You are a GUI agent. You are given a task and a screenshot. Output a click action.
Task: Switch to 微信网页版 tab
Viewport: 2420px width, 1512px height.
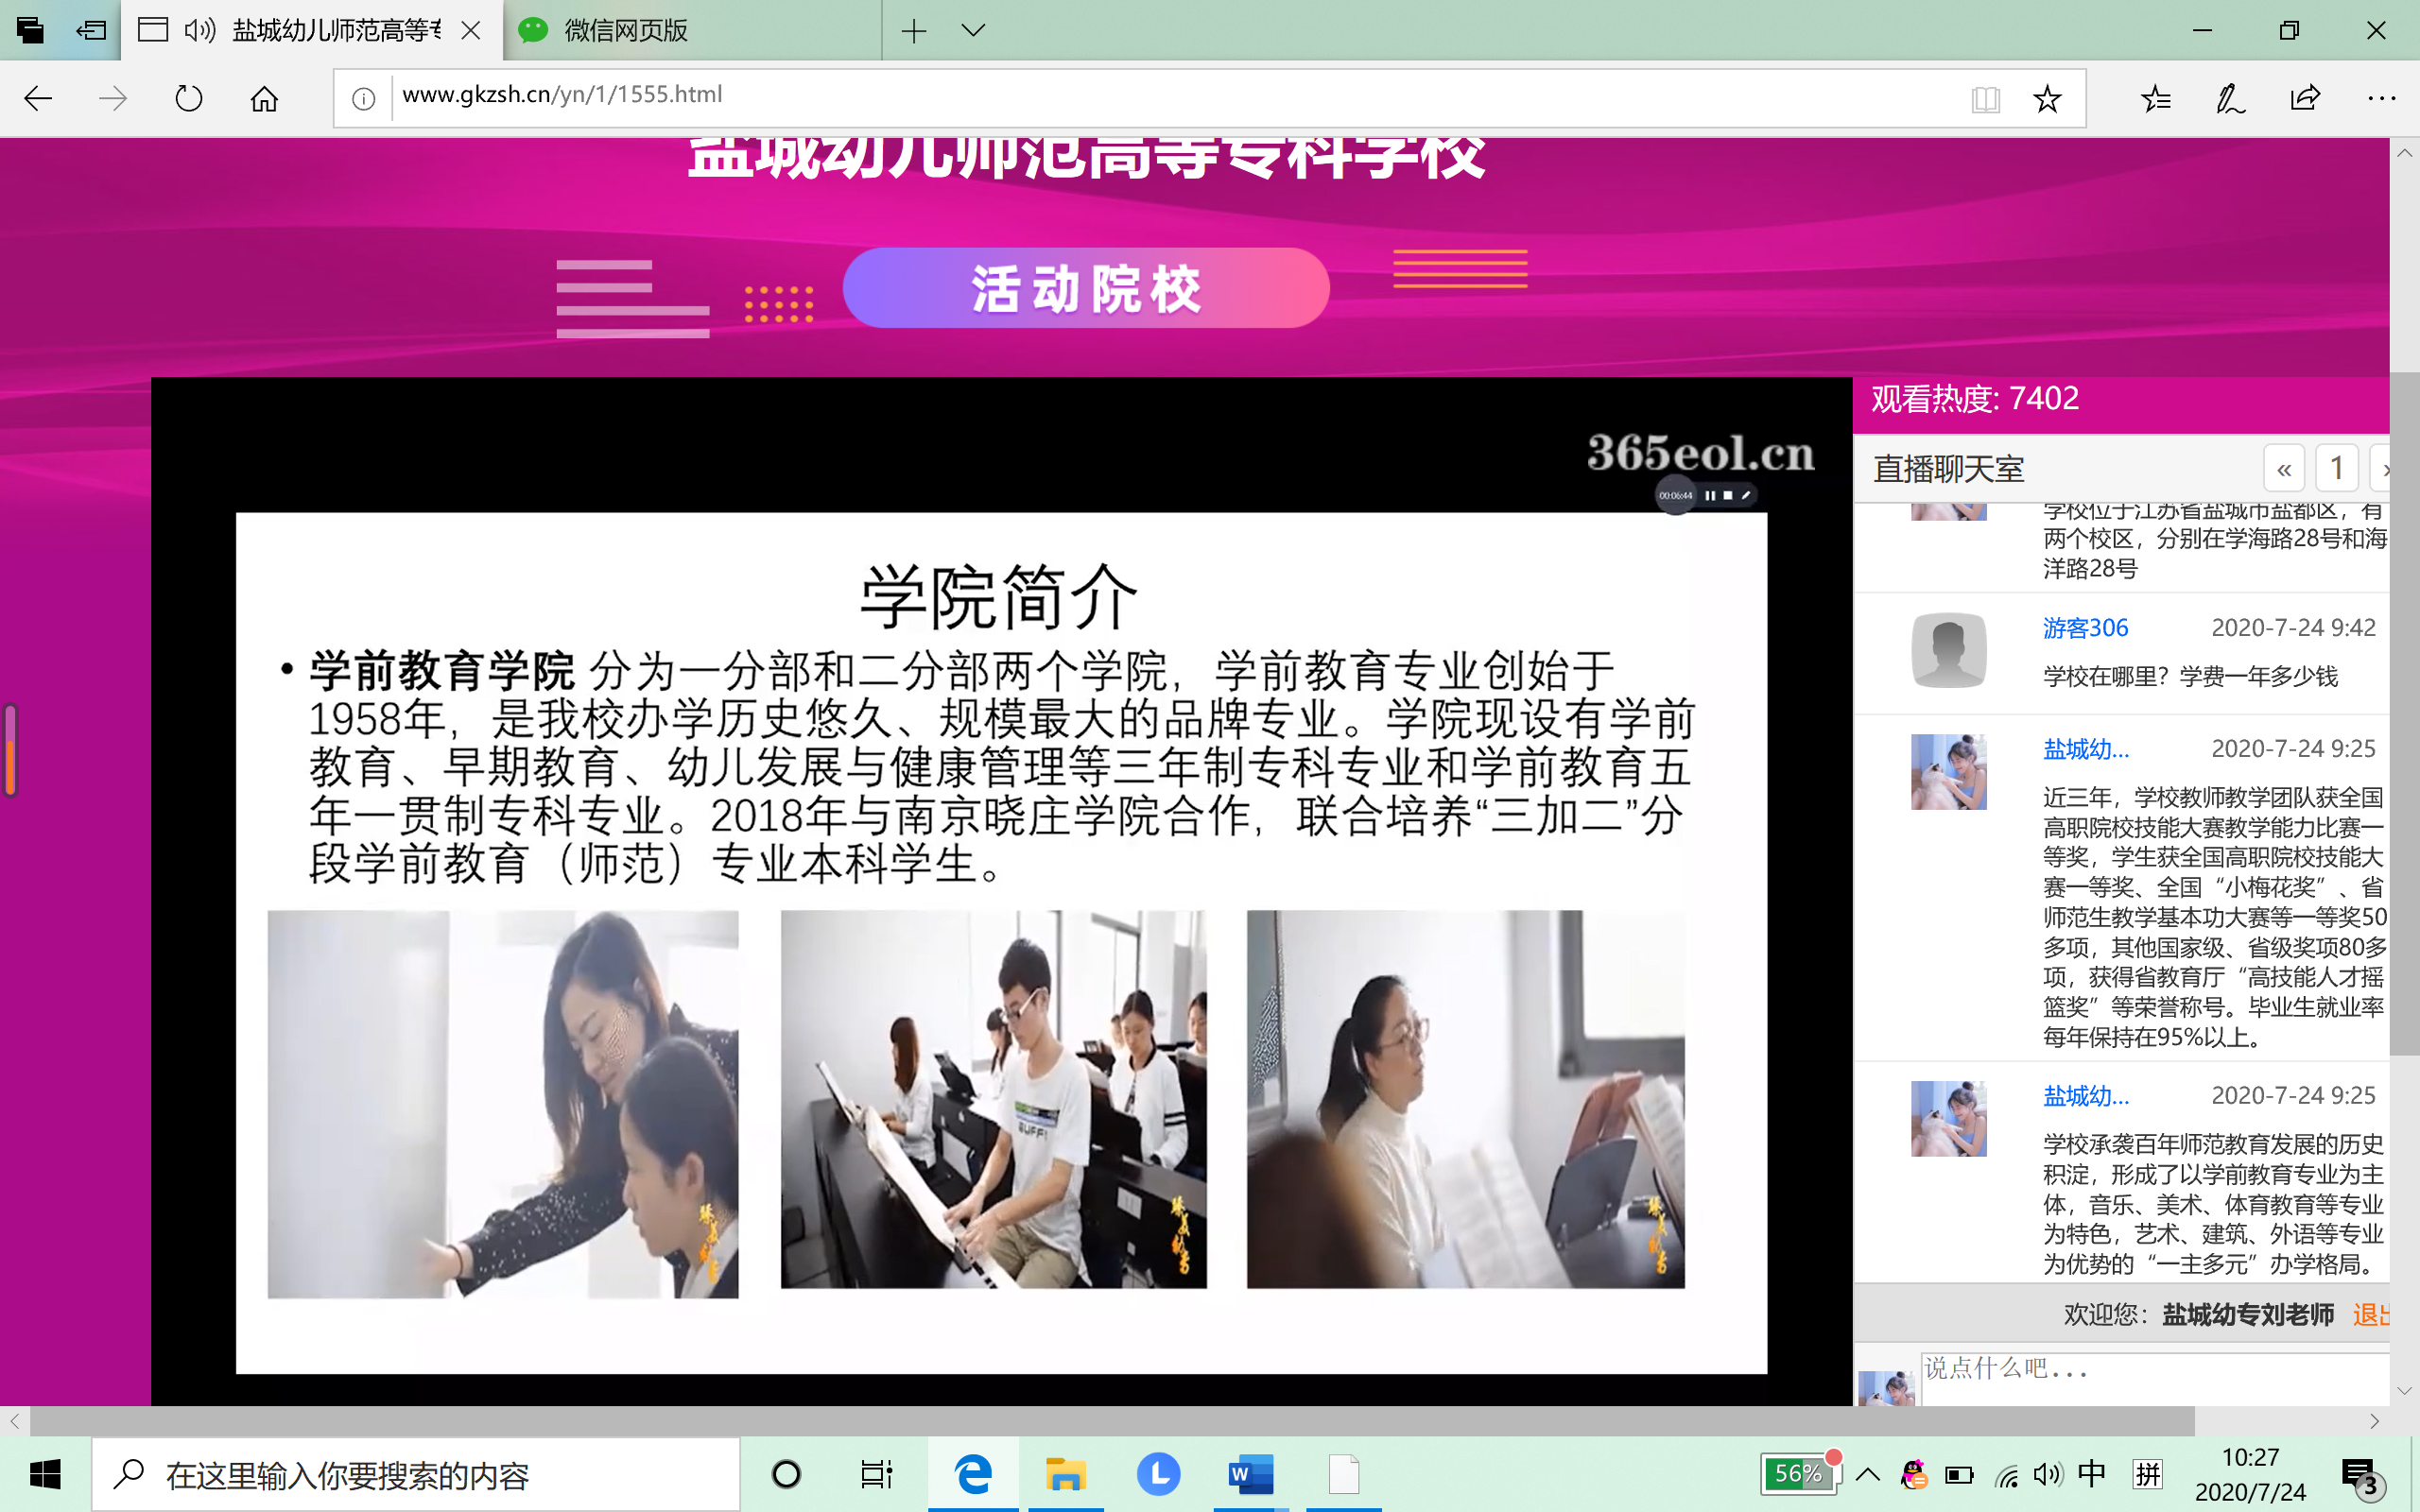pos(625,30)
